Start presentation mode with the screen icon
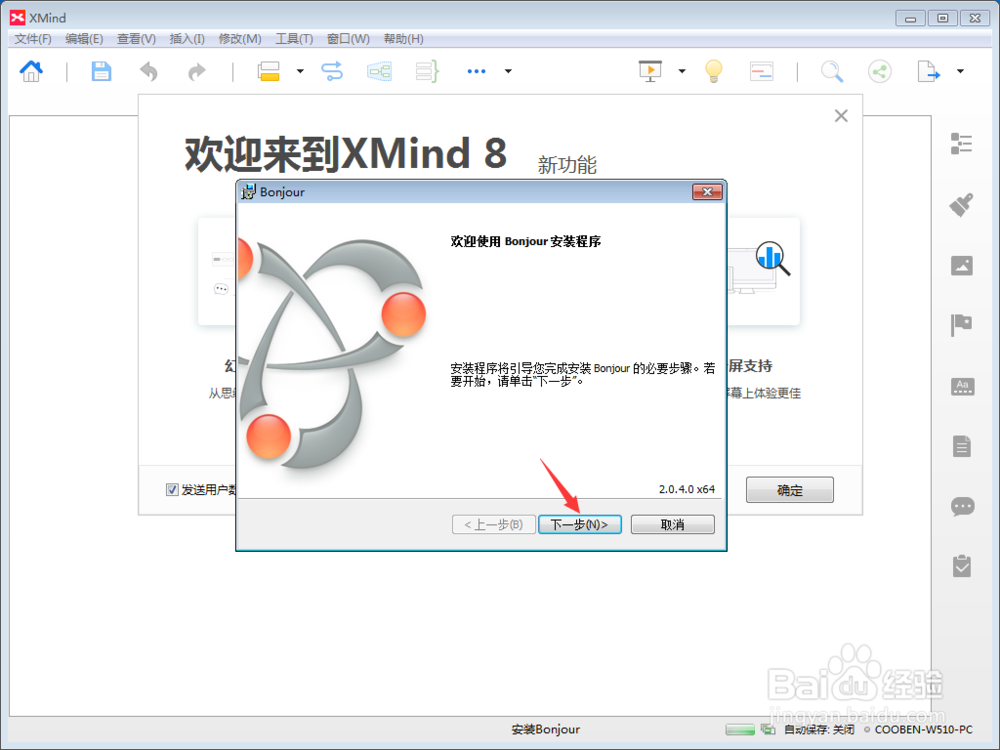1000x750 pixels. coord(650,71)
